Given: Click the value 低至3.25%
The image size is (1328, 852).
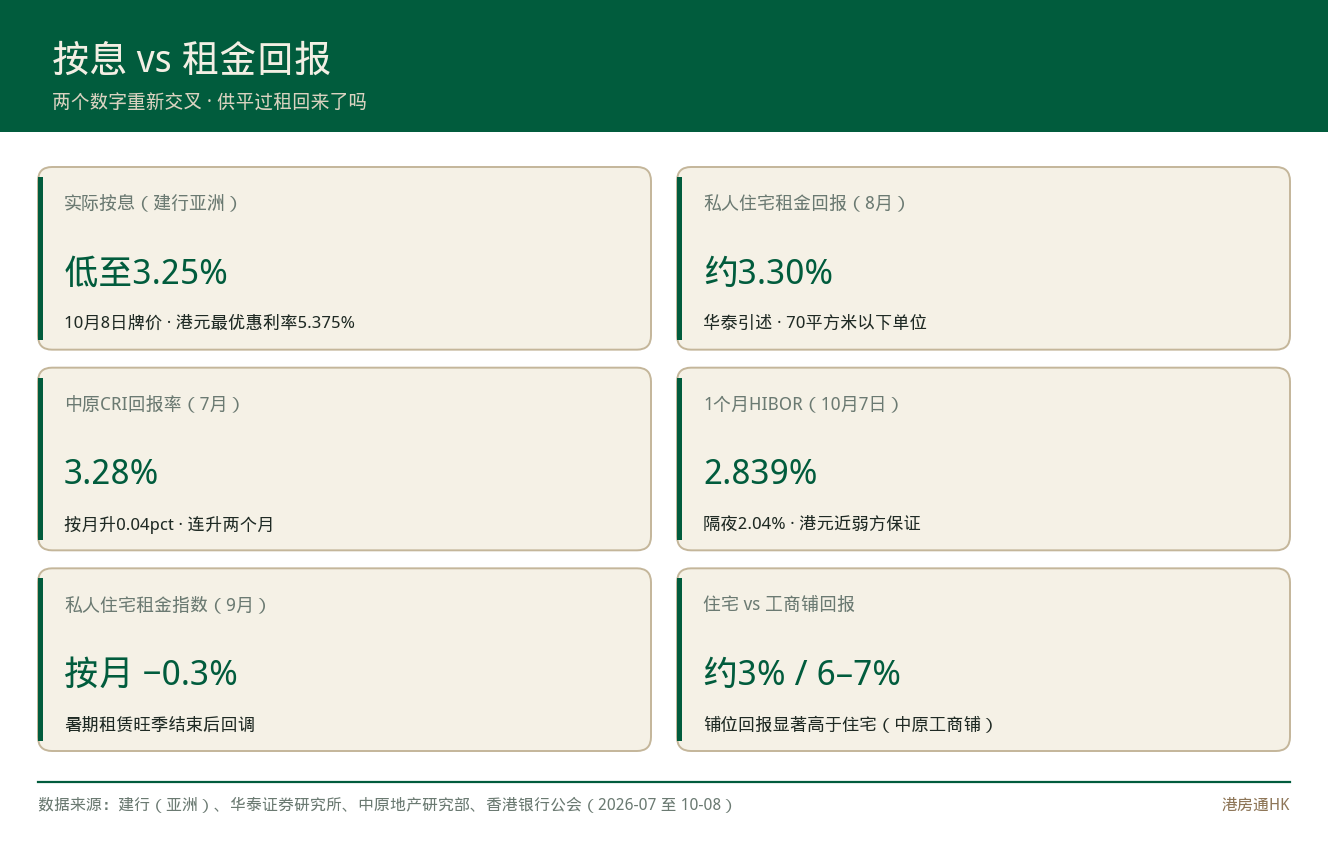Looking at the screenshot, I should coord(146,271).
